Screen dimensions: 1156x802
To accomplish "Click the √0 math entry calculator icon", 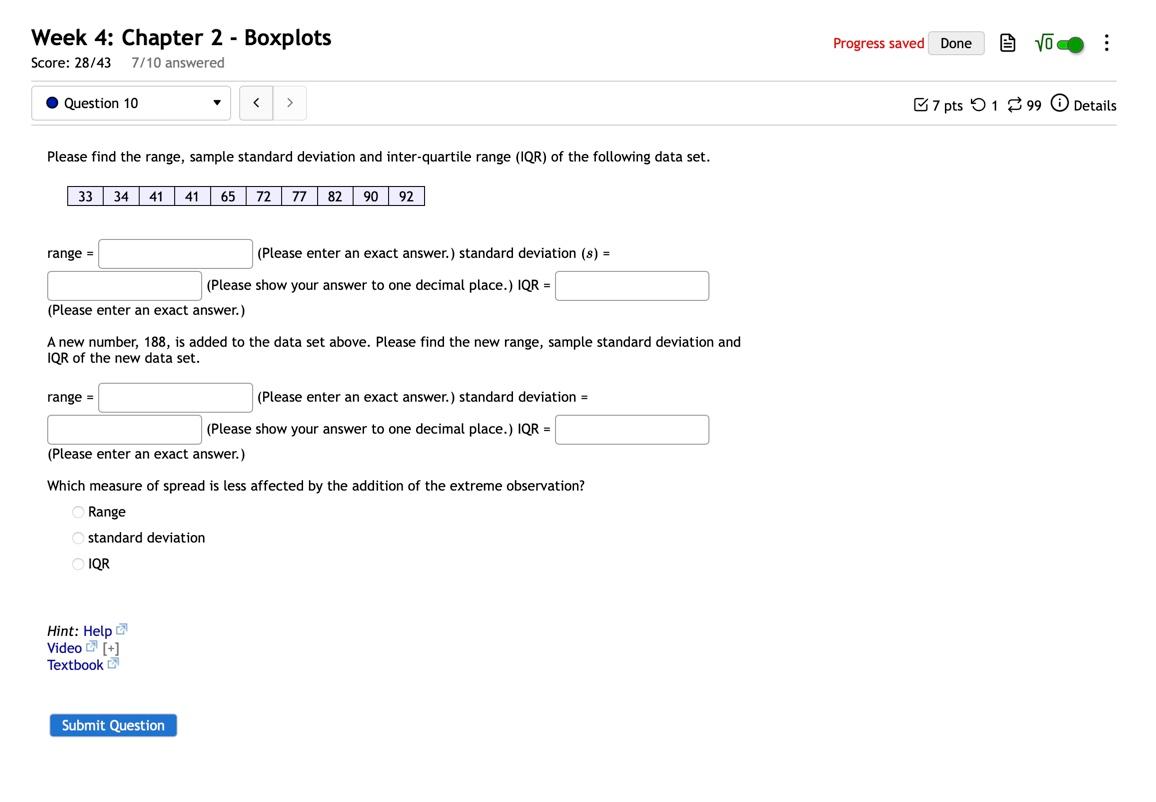I will tap(1043, 43).
